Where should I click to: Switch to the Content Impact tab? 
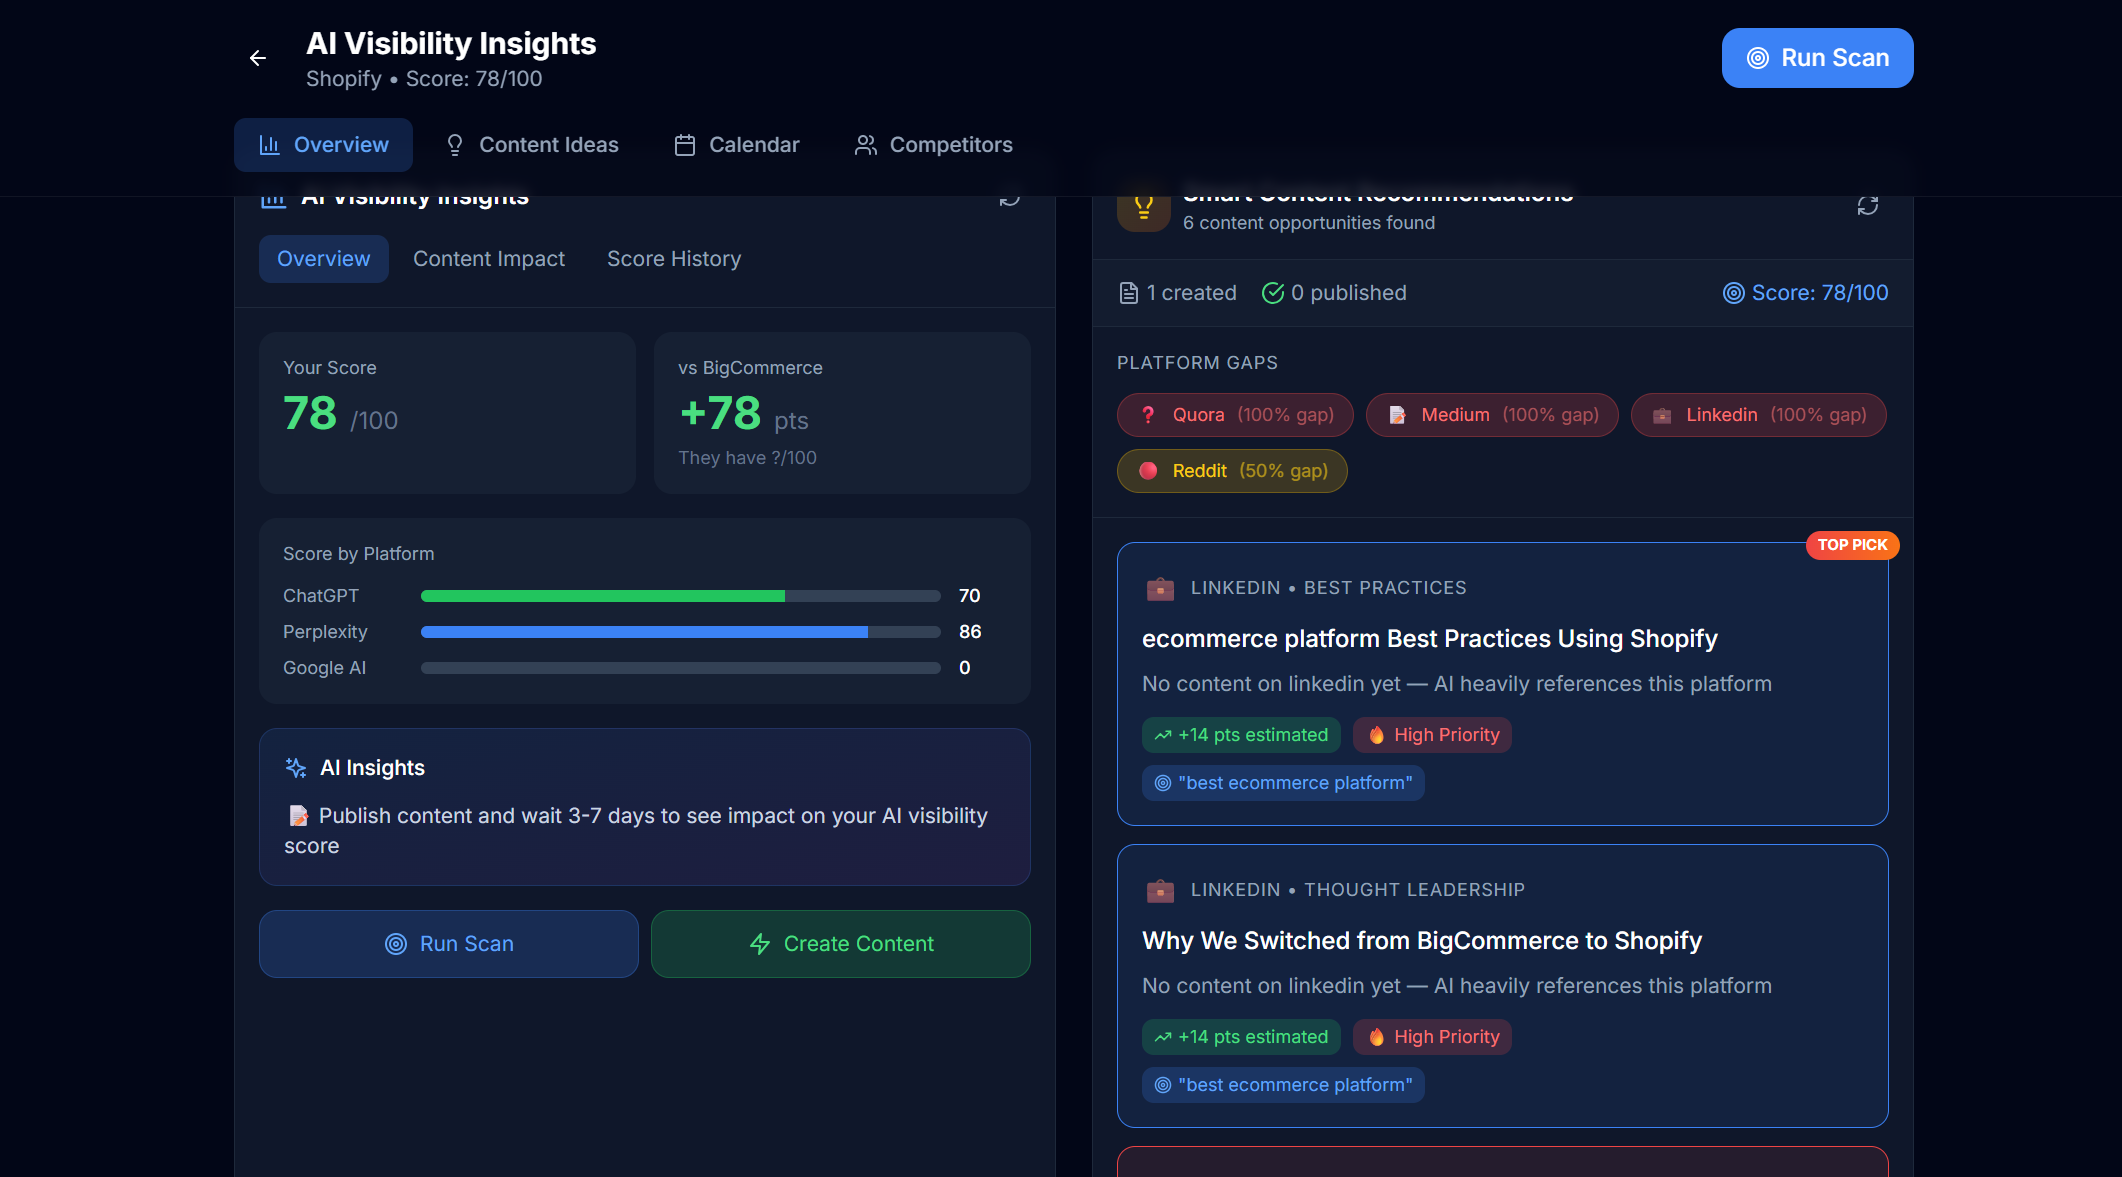pos(489,258)
